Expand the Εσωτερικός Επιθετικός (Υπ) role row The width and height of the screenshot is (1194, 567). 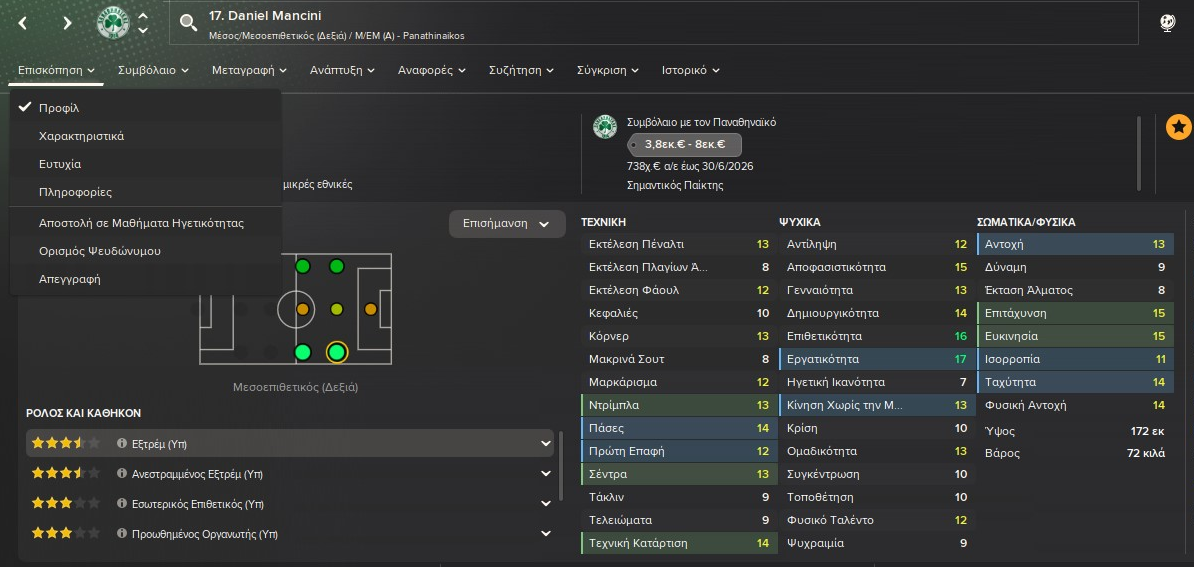(x=546, y=504)
